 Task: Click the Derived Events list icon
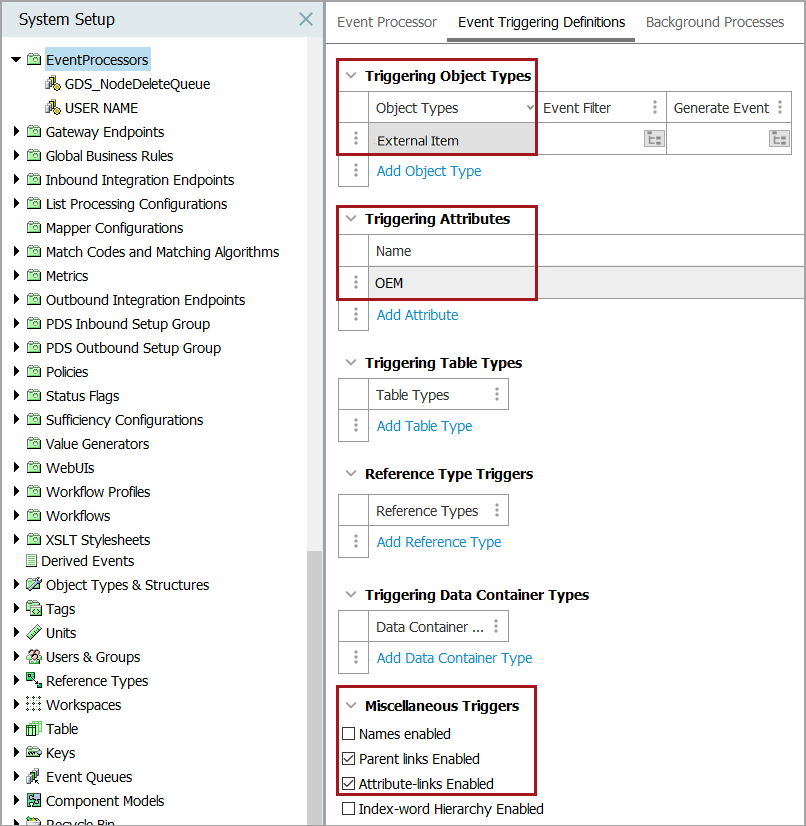coord(32,561)
